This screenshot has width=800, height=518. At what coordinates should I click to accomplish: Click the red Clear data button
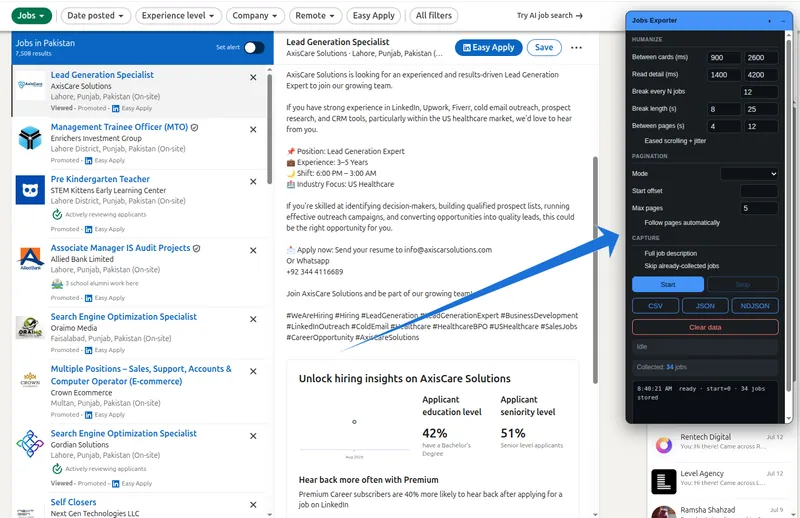[x=705, y=328]
